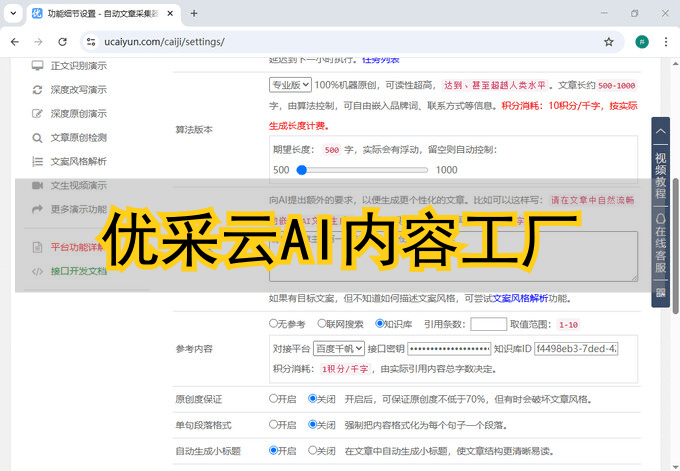Click the 深度改写演示 refresh icon
Image resolution: width=680 pixels, height=471 pixels.
click(x=38, y=90)
